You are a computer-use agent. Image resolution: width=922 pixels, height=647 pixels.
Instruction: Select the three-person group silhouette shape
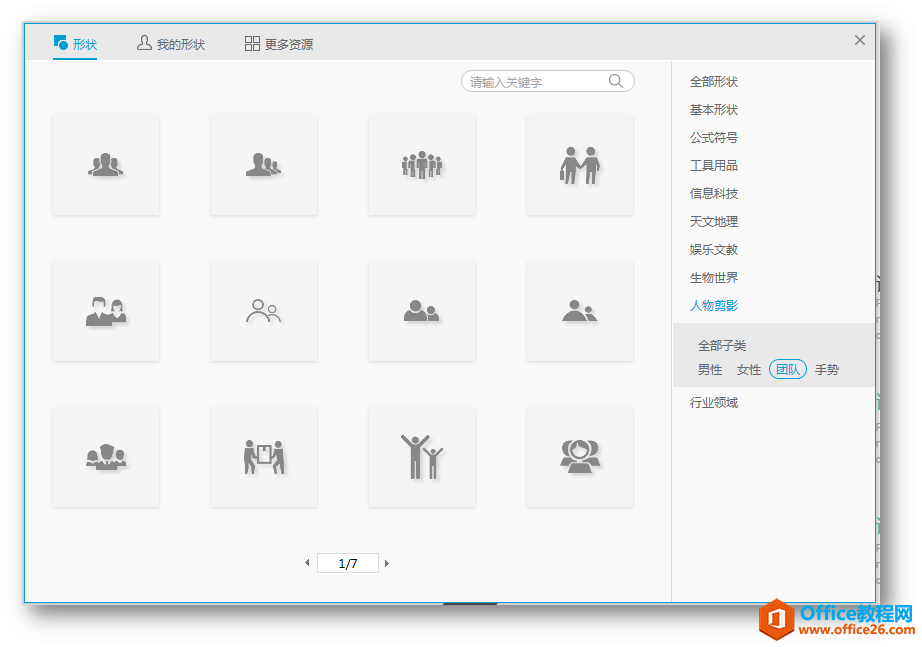tap(106, 163)
